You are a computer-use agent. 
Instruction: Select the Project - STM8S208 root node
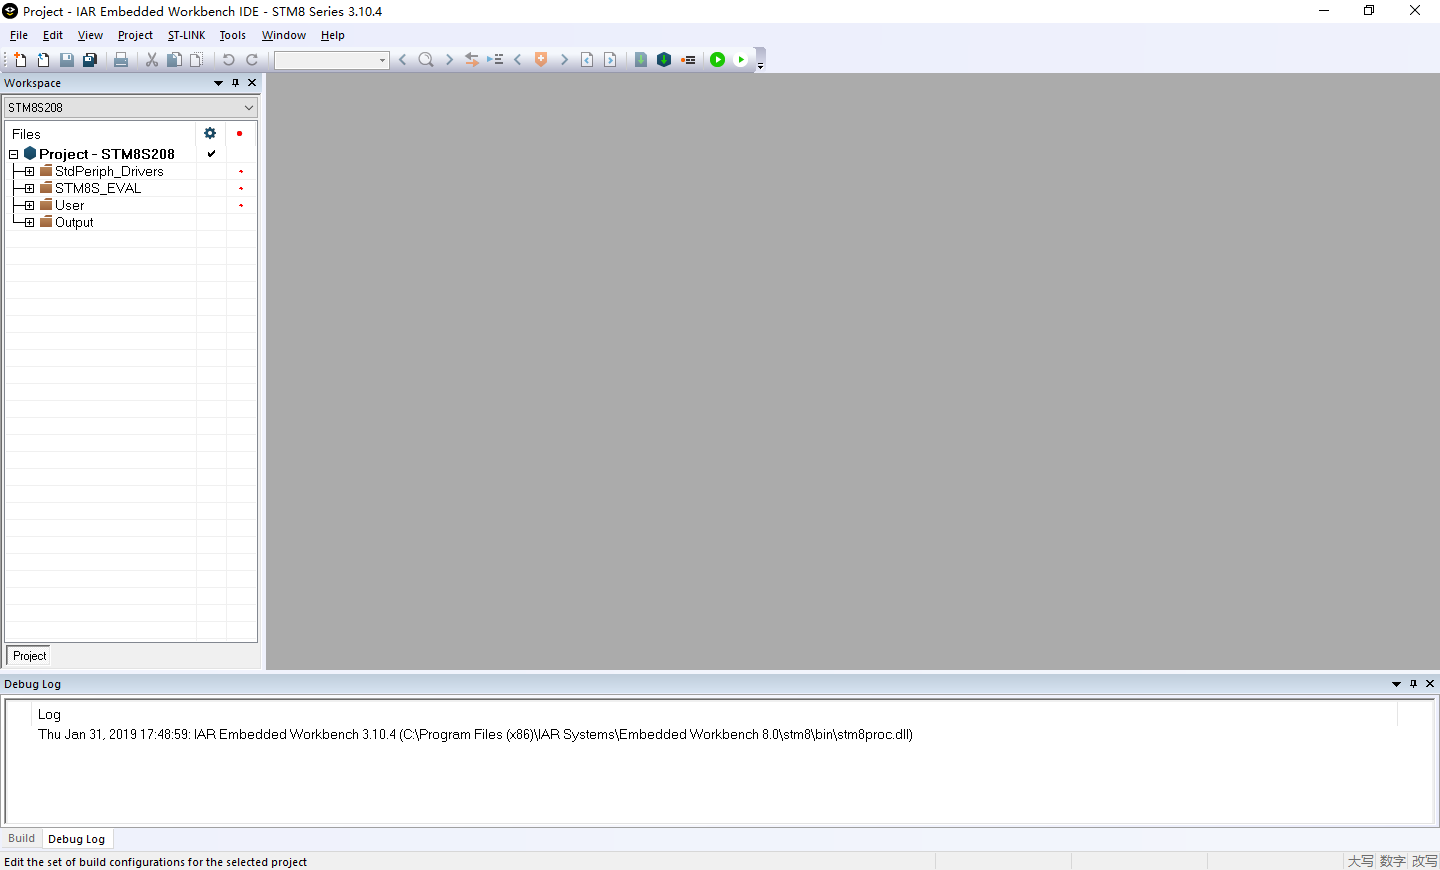pos(107,154)
